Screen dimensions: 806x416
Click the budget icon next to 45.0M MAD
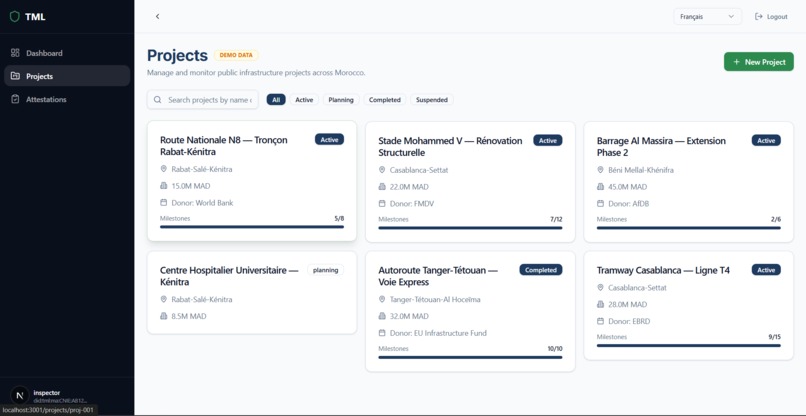[x=600, y=187]
